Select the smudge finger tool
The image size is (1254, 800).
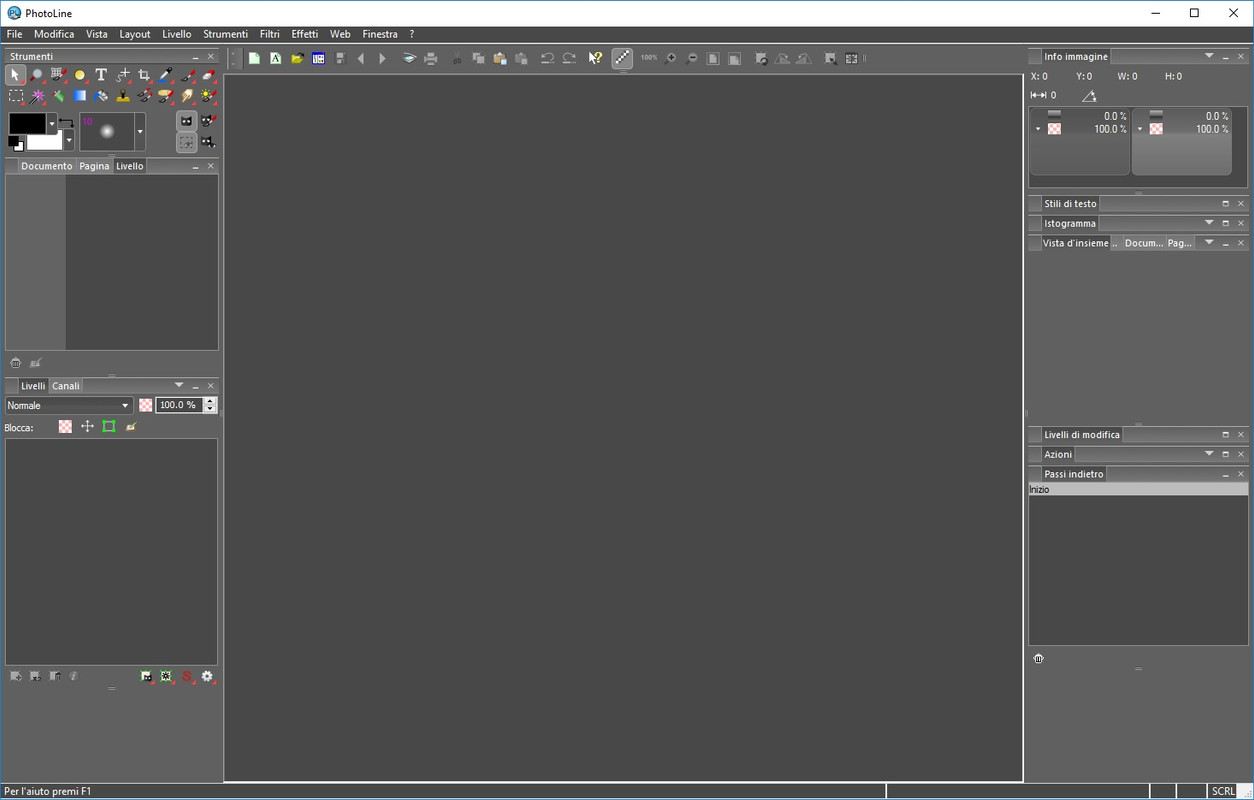(x=187, y=96)
